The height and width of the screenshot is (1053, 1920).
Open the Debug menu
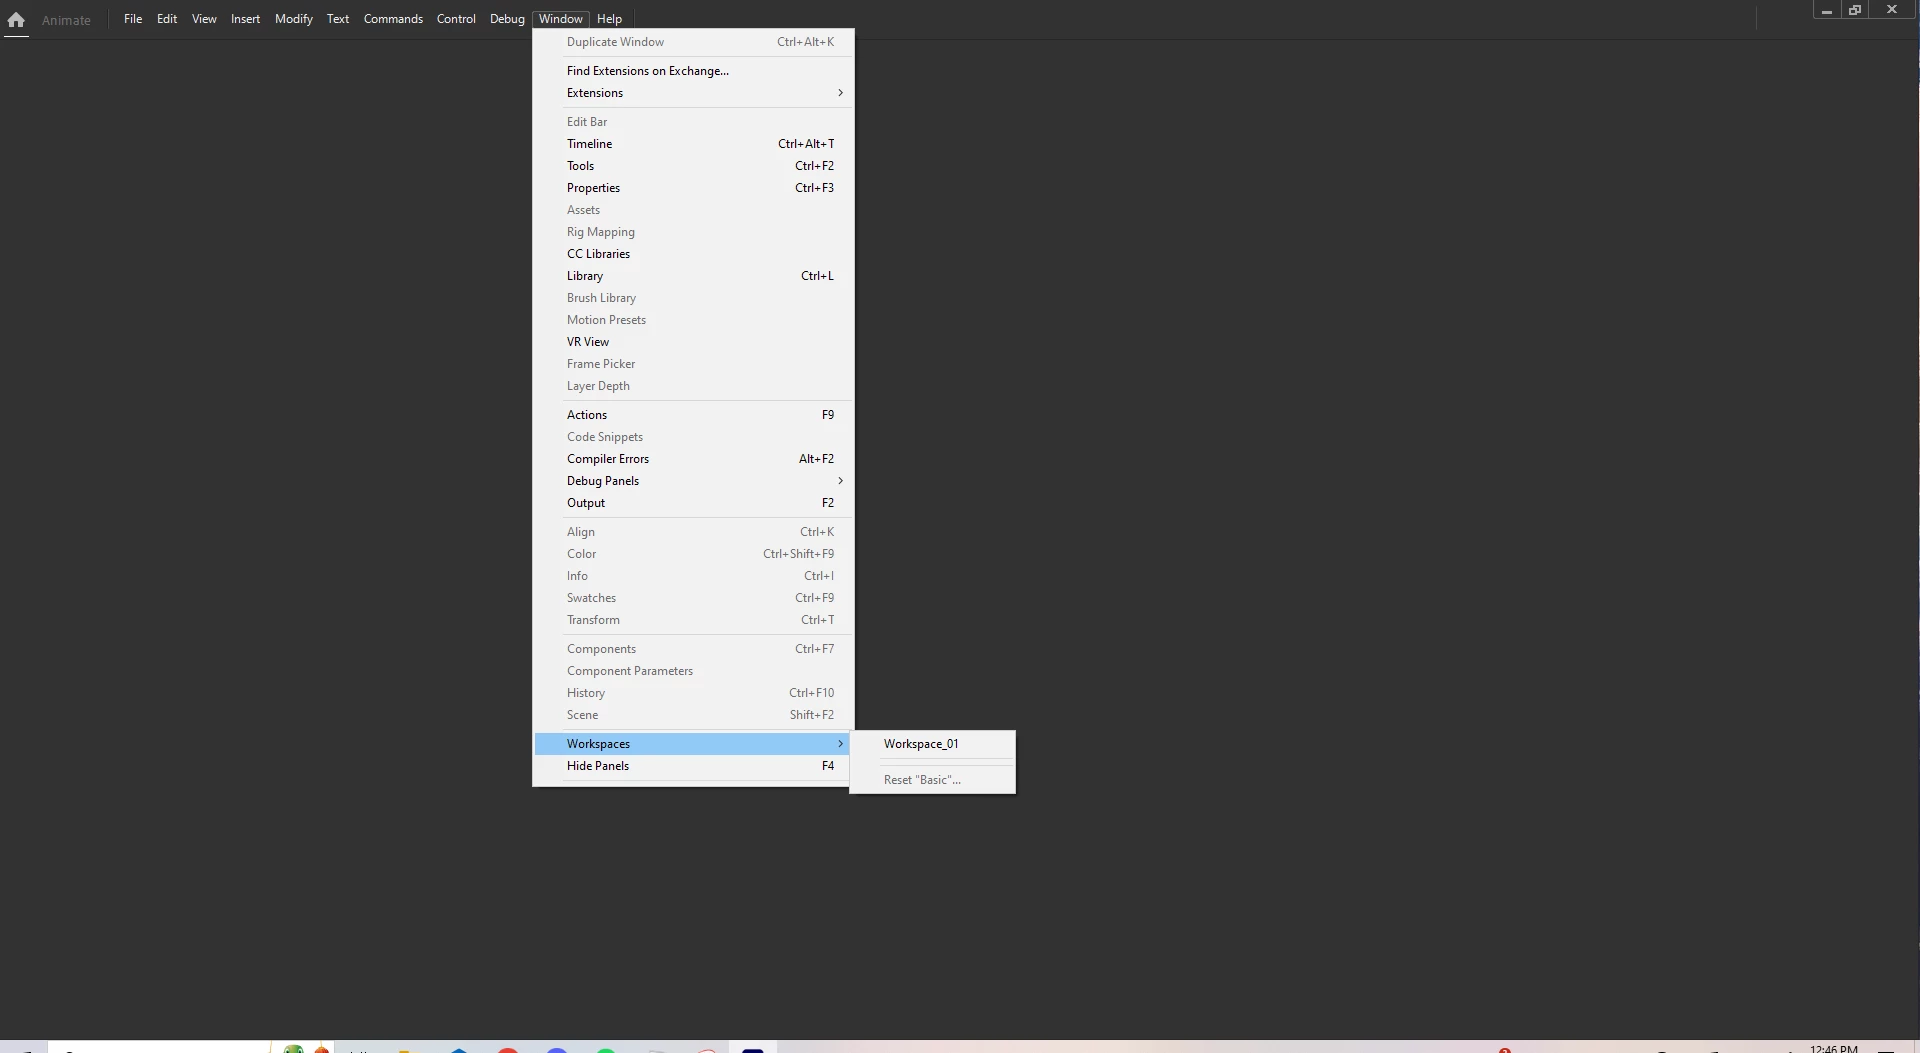click(x=507, y=19)
